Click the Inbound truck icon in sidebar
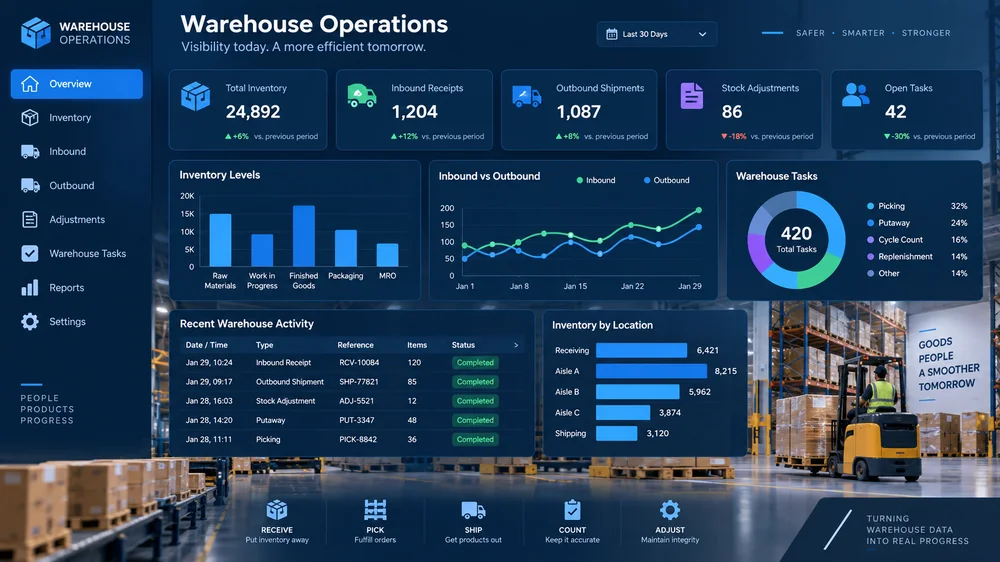 click(30, 151)
